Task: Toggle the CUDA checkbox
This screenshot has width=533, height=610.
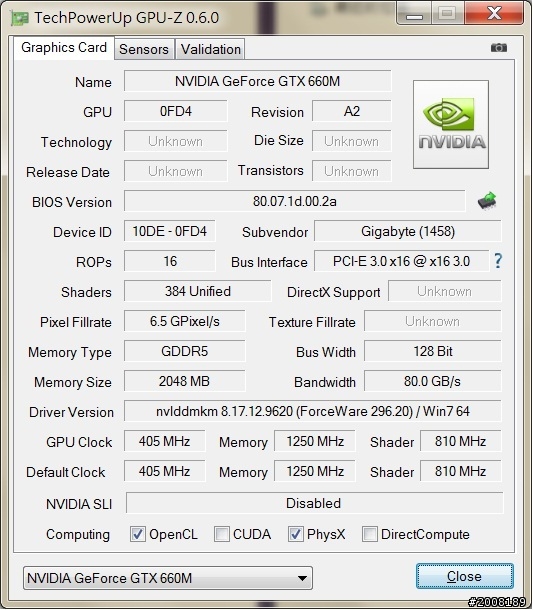Action: pyautogui.click(x=222, y=534)
